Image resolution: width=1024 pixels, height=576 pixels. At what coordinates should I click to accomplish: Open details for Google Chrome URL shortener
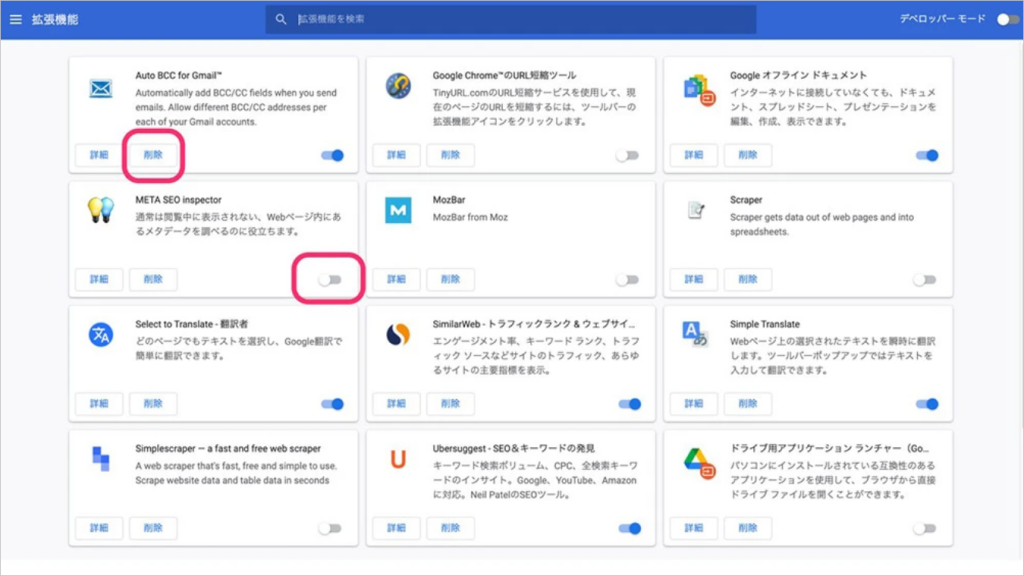tap(396, 155)
